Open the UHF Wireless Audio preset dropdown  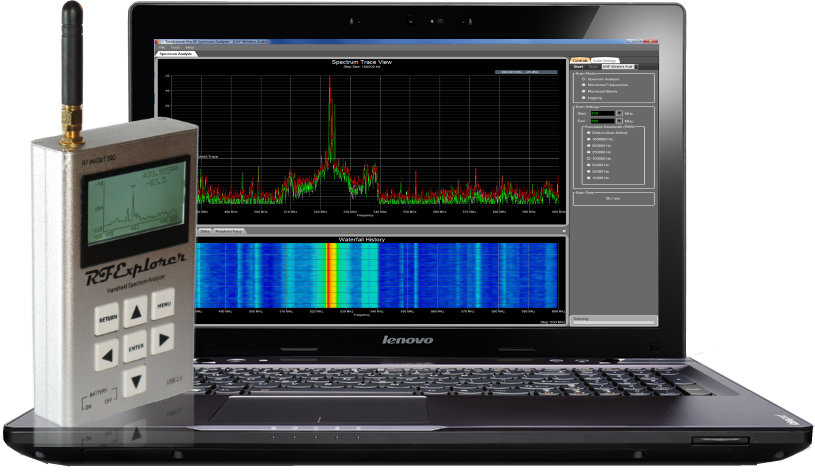[x=620, y=67]
